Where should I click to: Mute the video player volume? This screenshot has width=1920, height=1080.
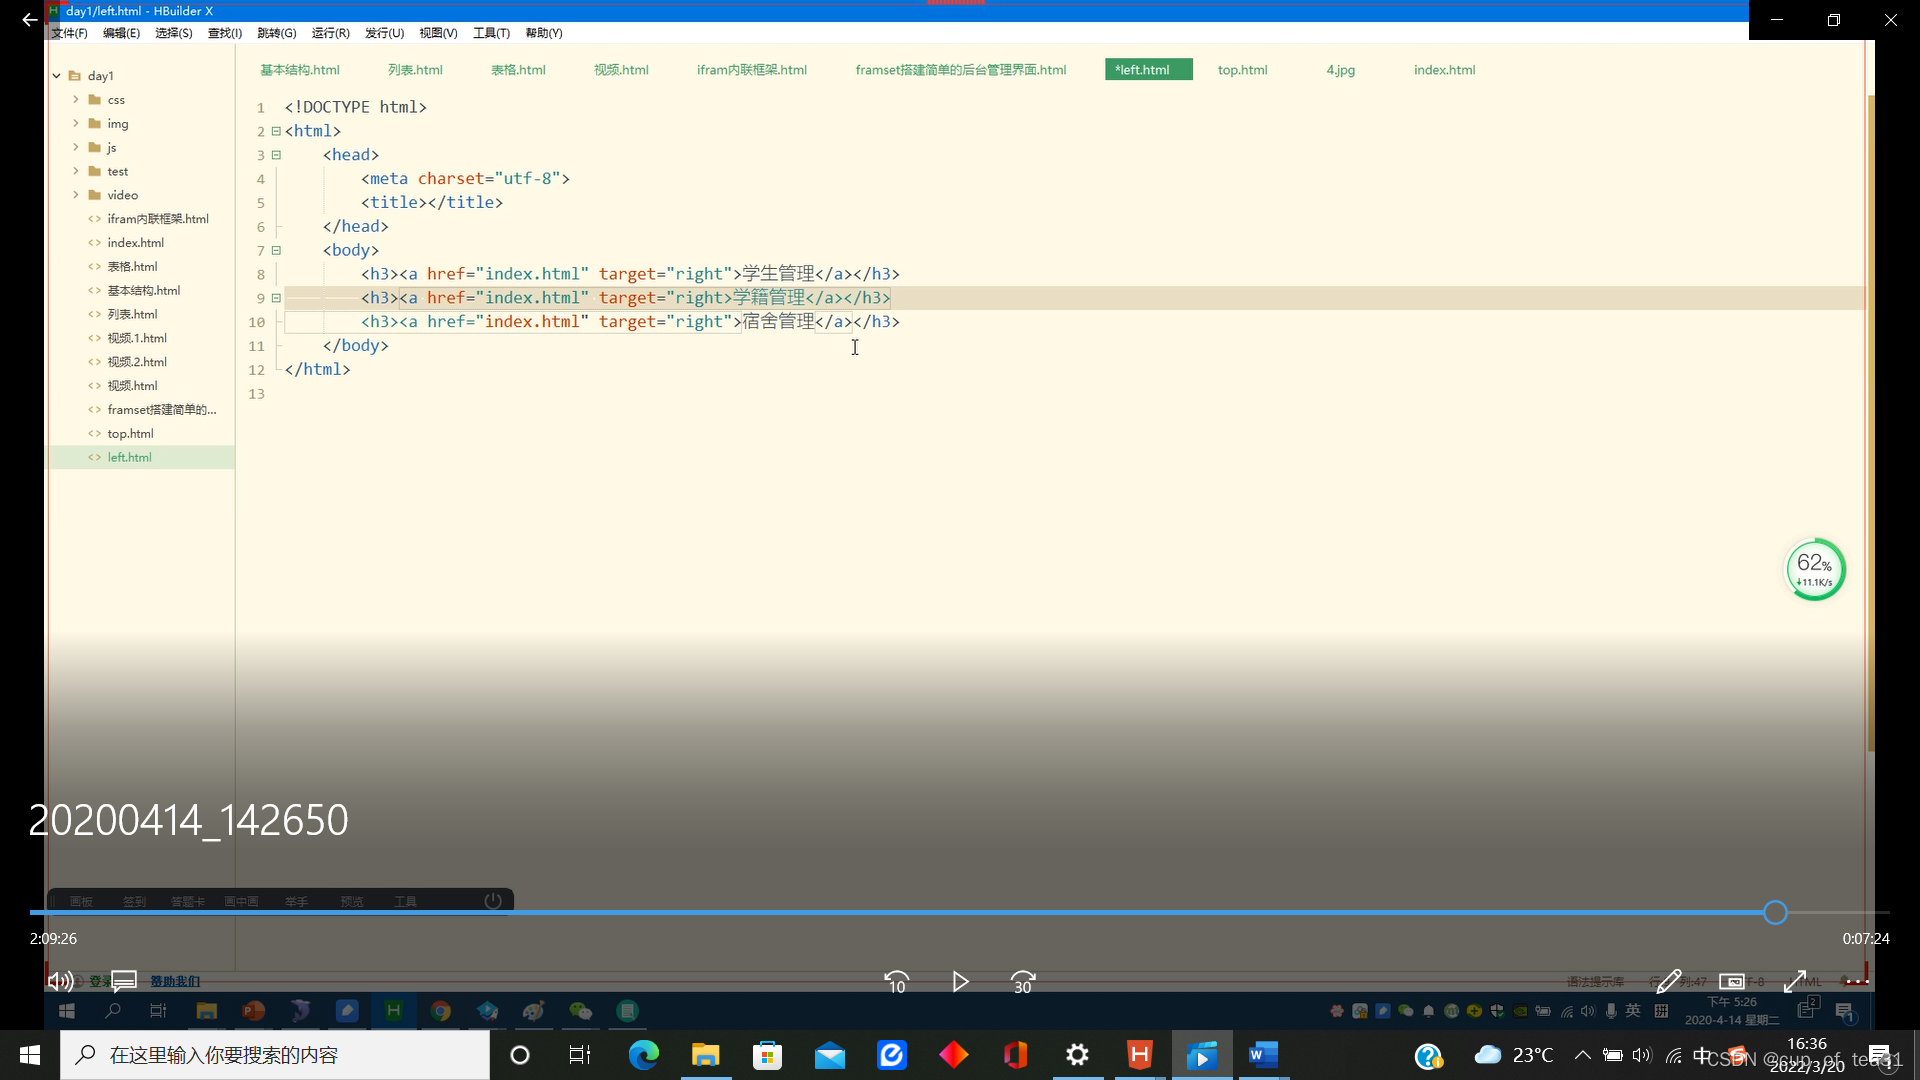(x=60, y=981)
